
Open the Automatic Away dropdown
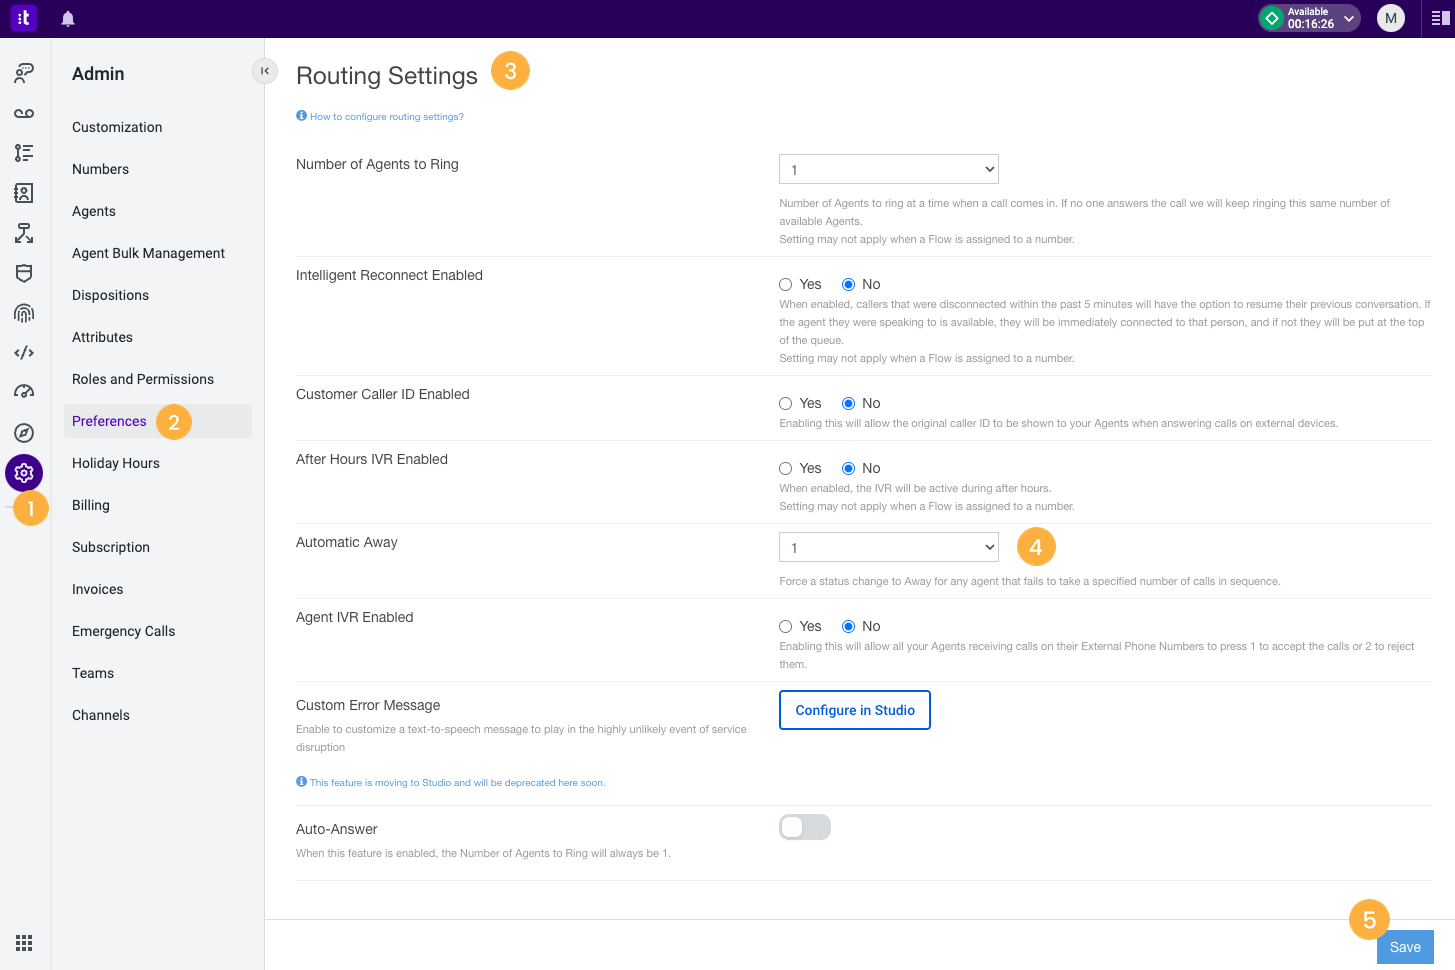coord(889,547)
